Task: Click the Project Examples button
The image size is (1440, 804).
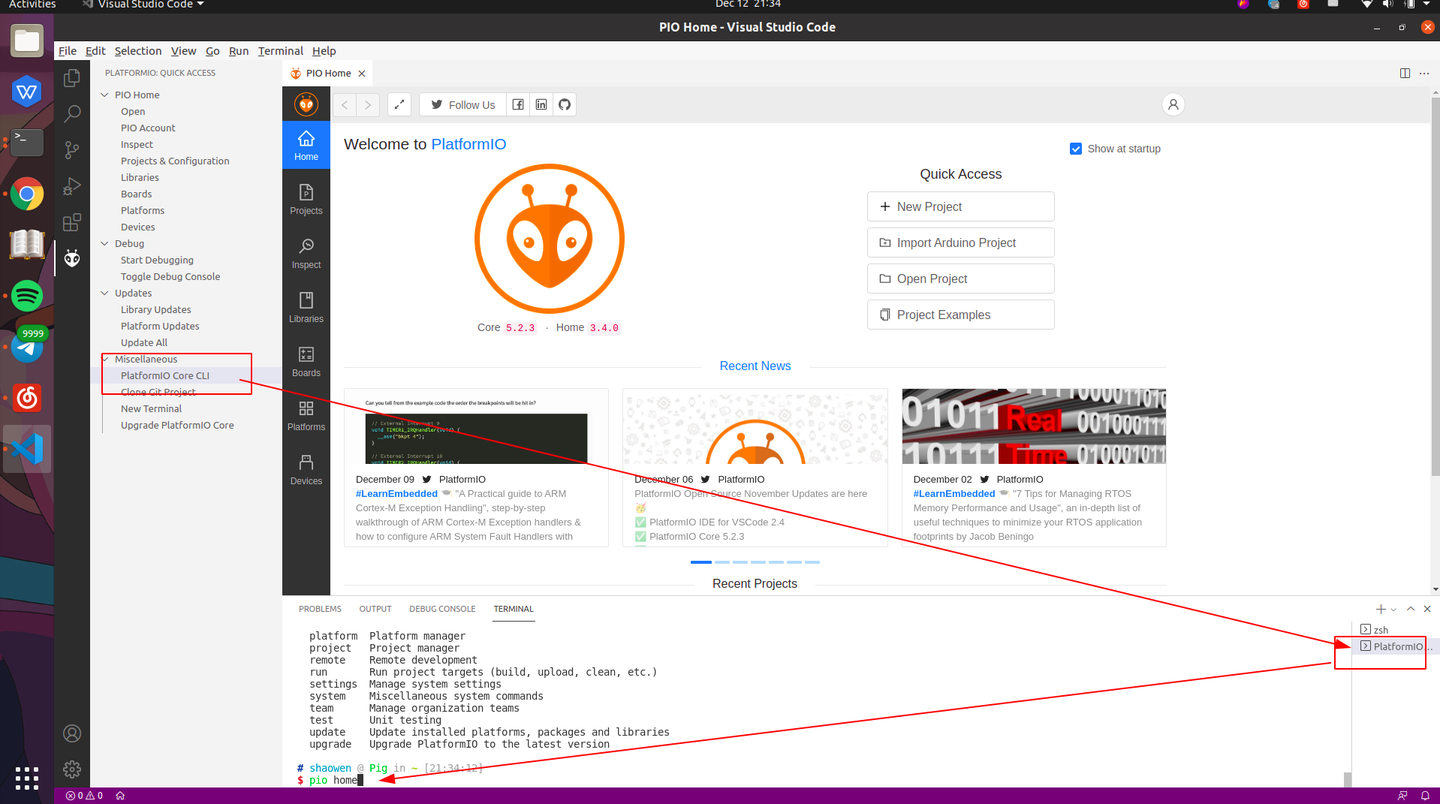Action: [x=960, y=315]
